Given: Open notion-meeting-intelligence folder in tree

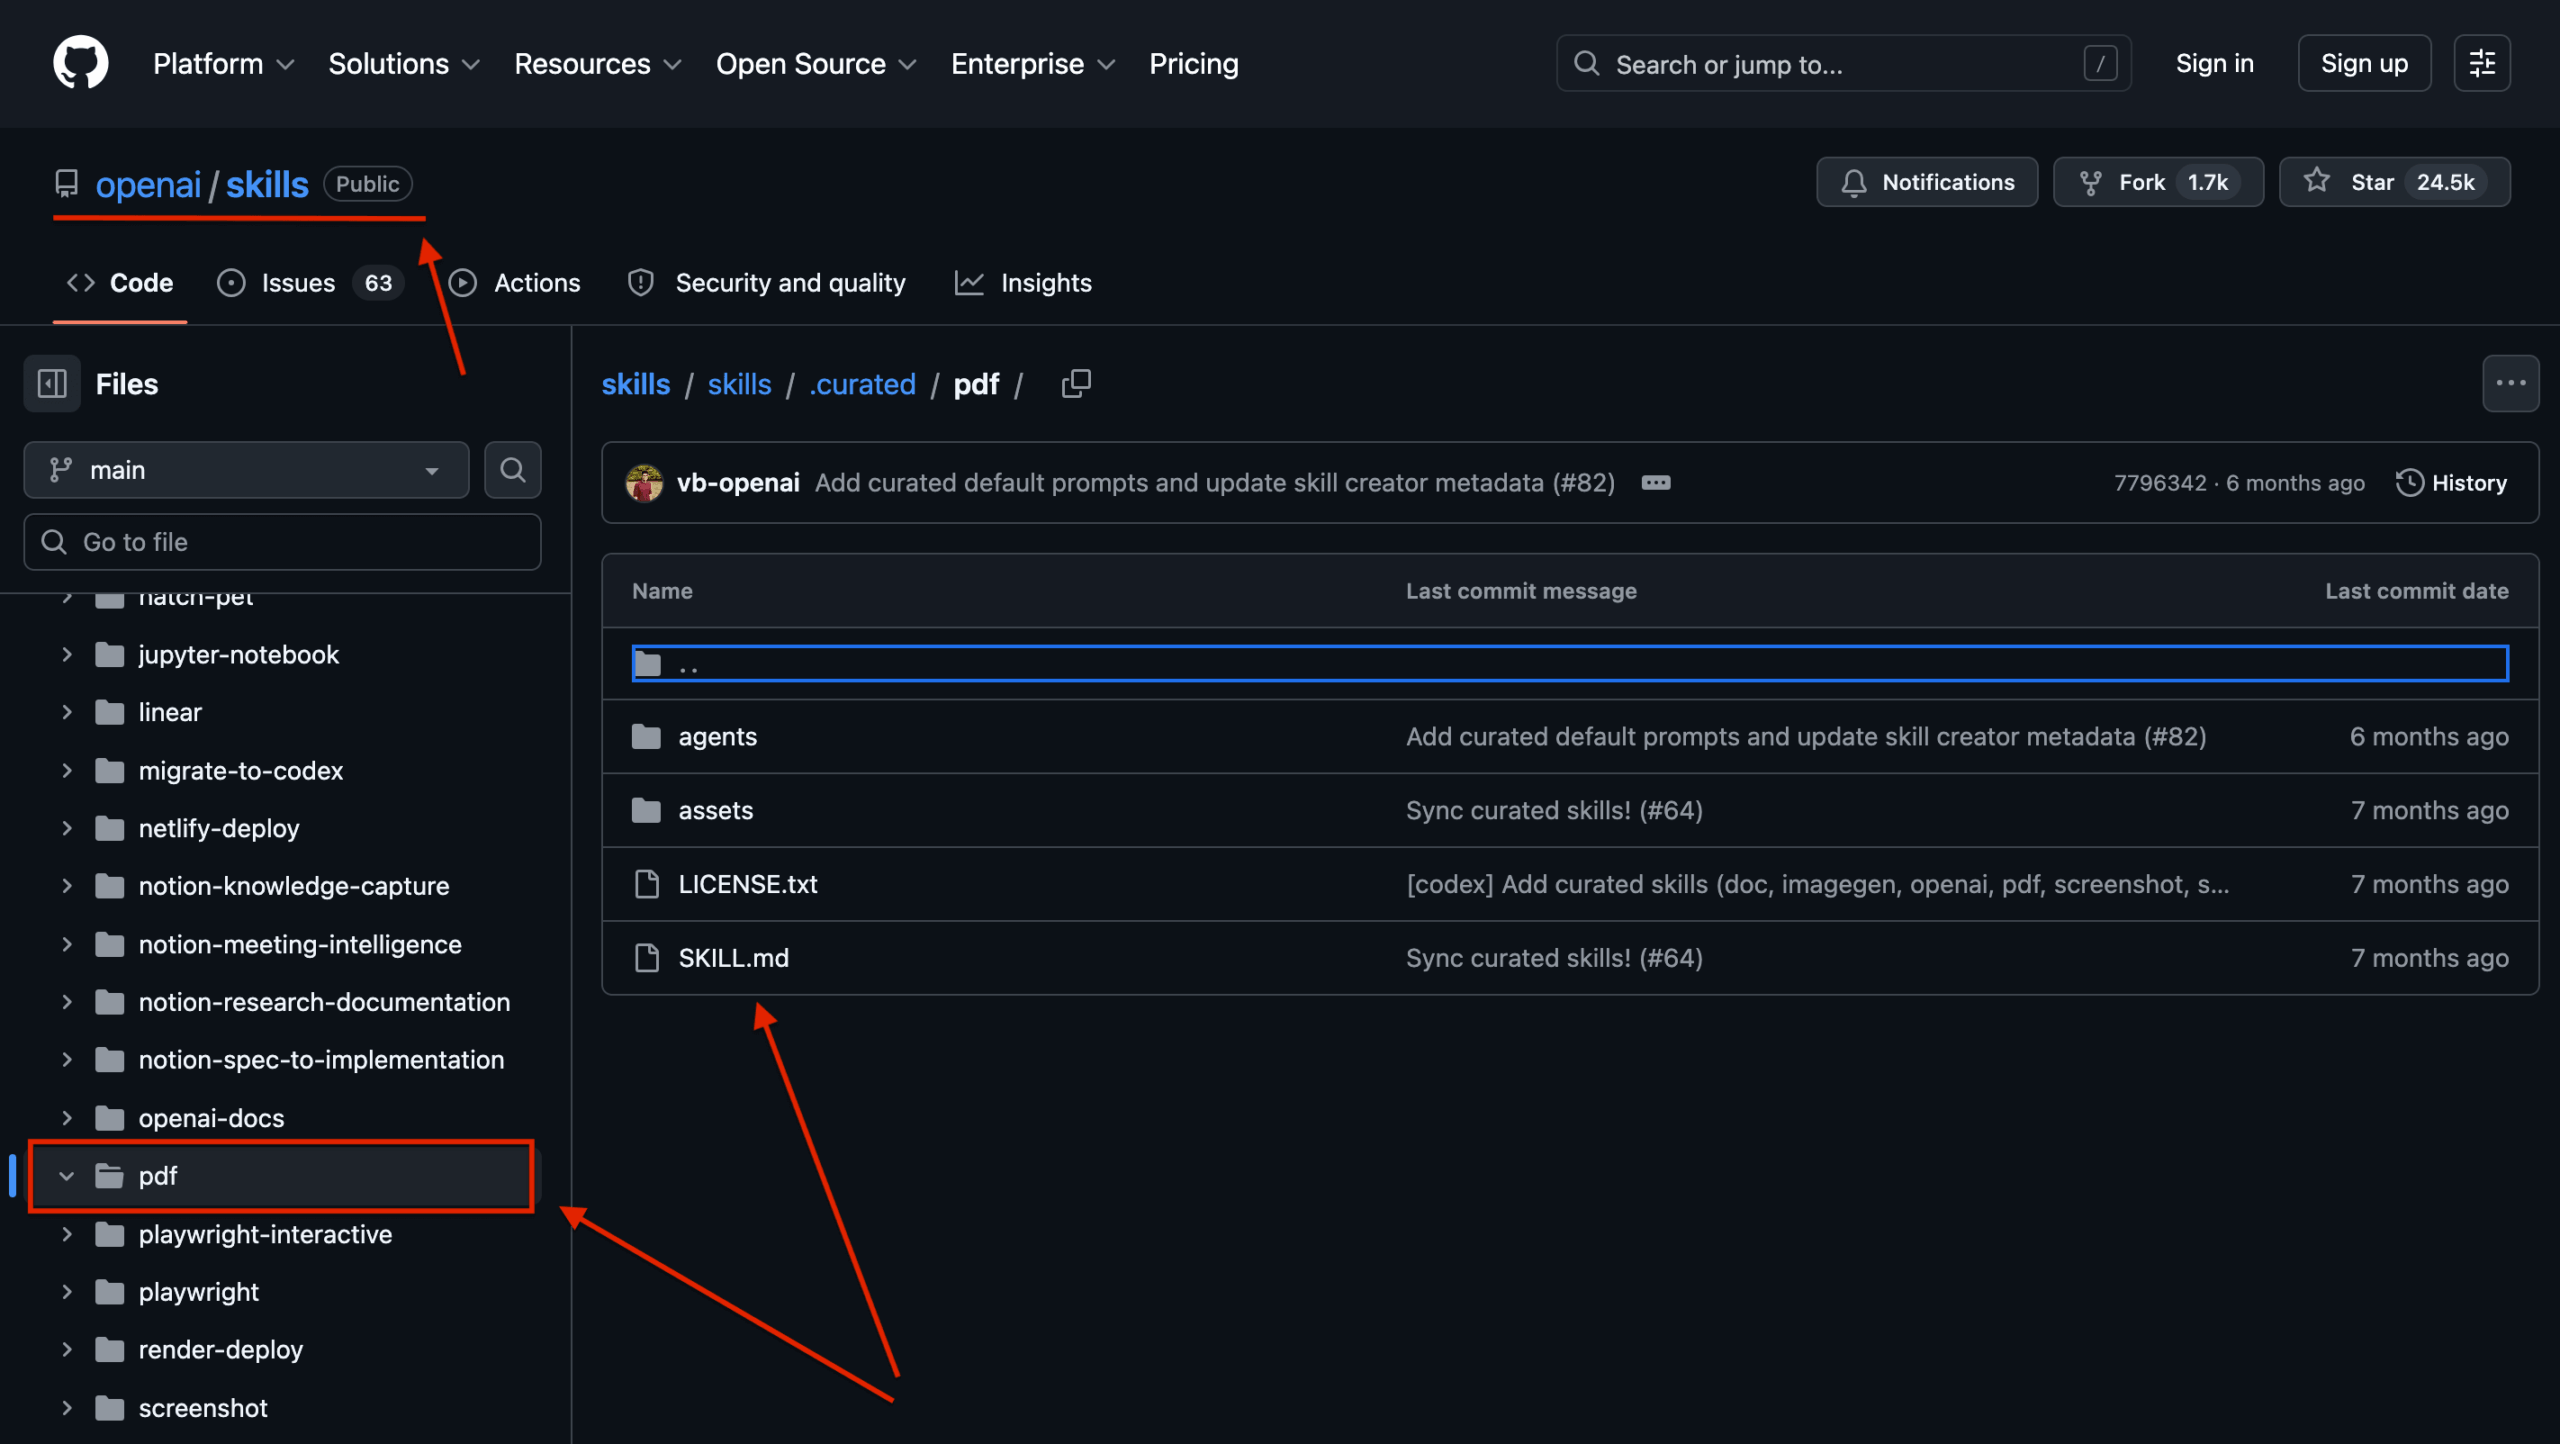Looking at the screenshot, I should 300,945.
